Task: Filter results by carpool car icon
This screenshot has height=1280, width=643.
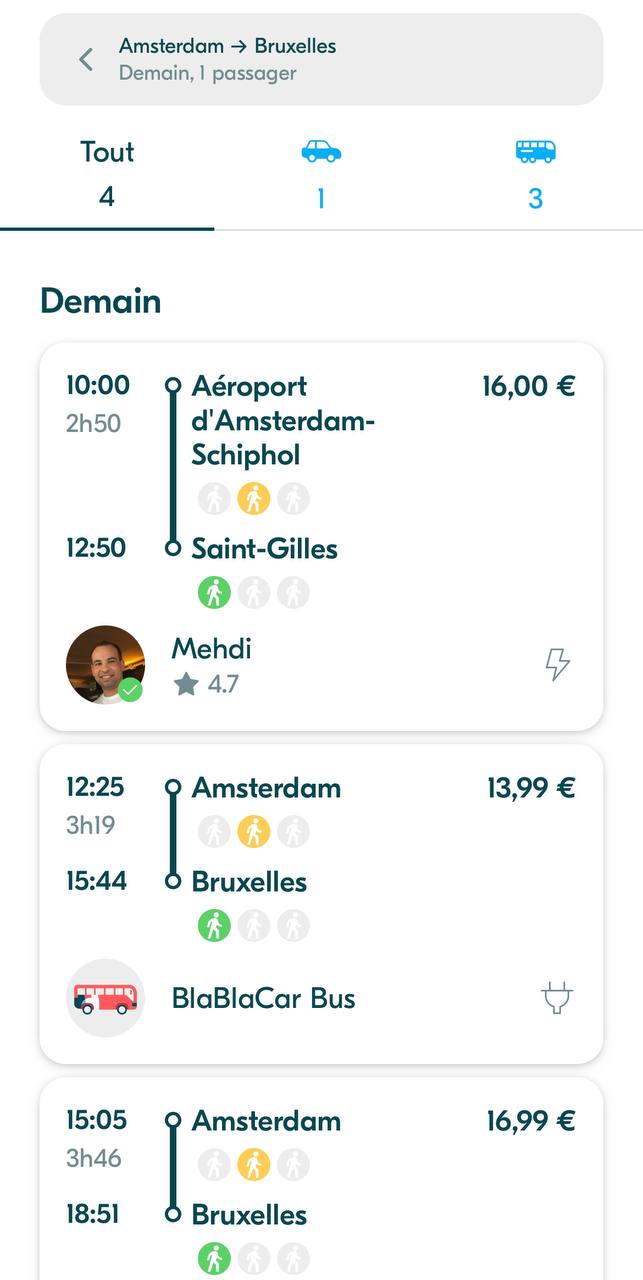Action: click(x=321, y=152)
